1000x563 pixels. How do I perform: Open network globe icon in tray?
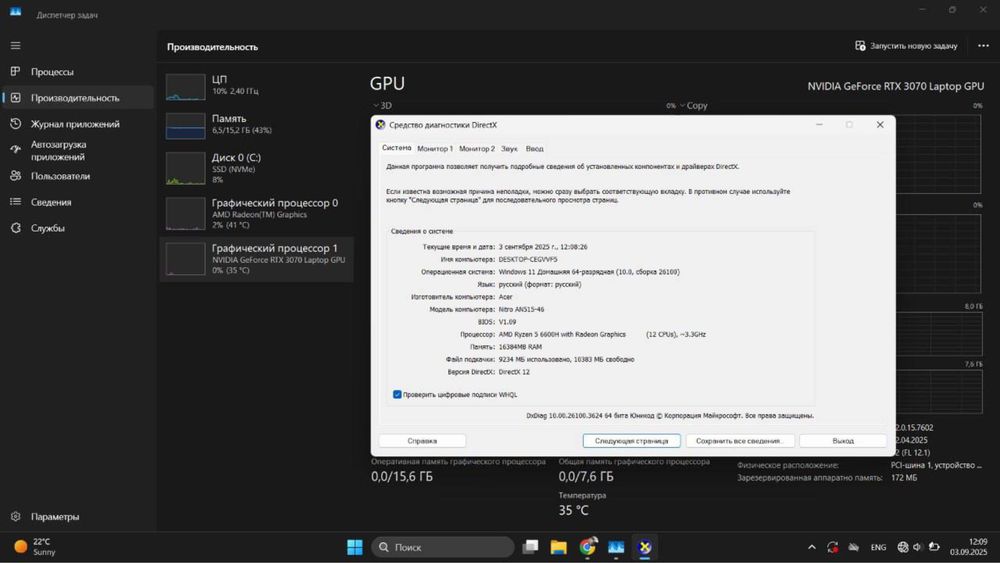click(x=902, y=547)
